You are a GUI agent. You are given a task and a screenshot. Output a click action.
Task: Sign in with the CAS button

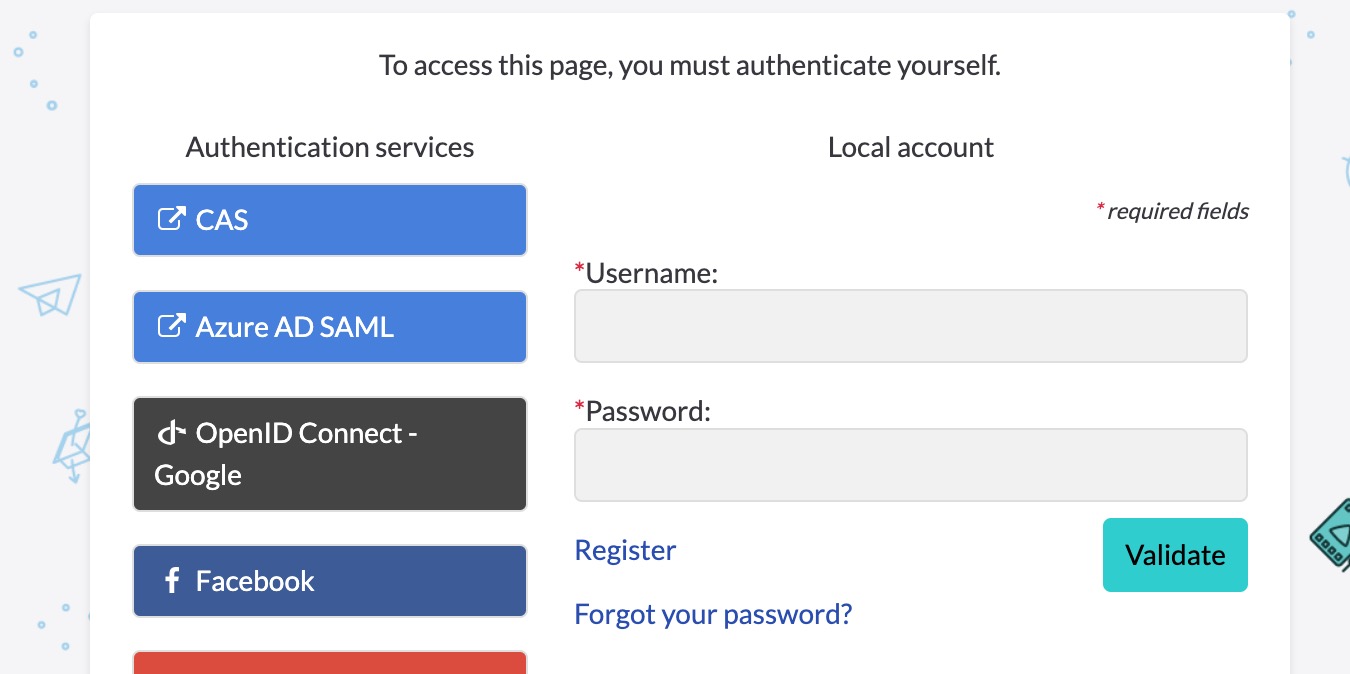coord(330,220)
